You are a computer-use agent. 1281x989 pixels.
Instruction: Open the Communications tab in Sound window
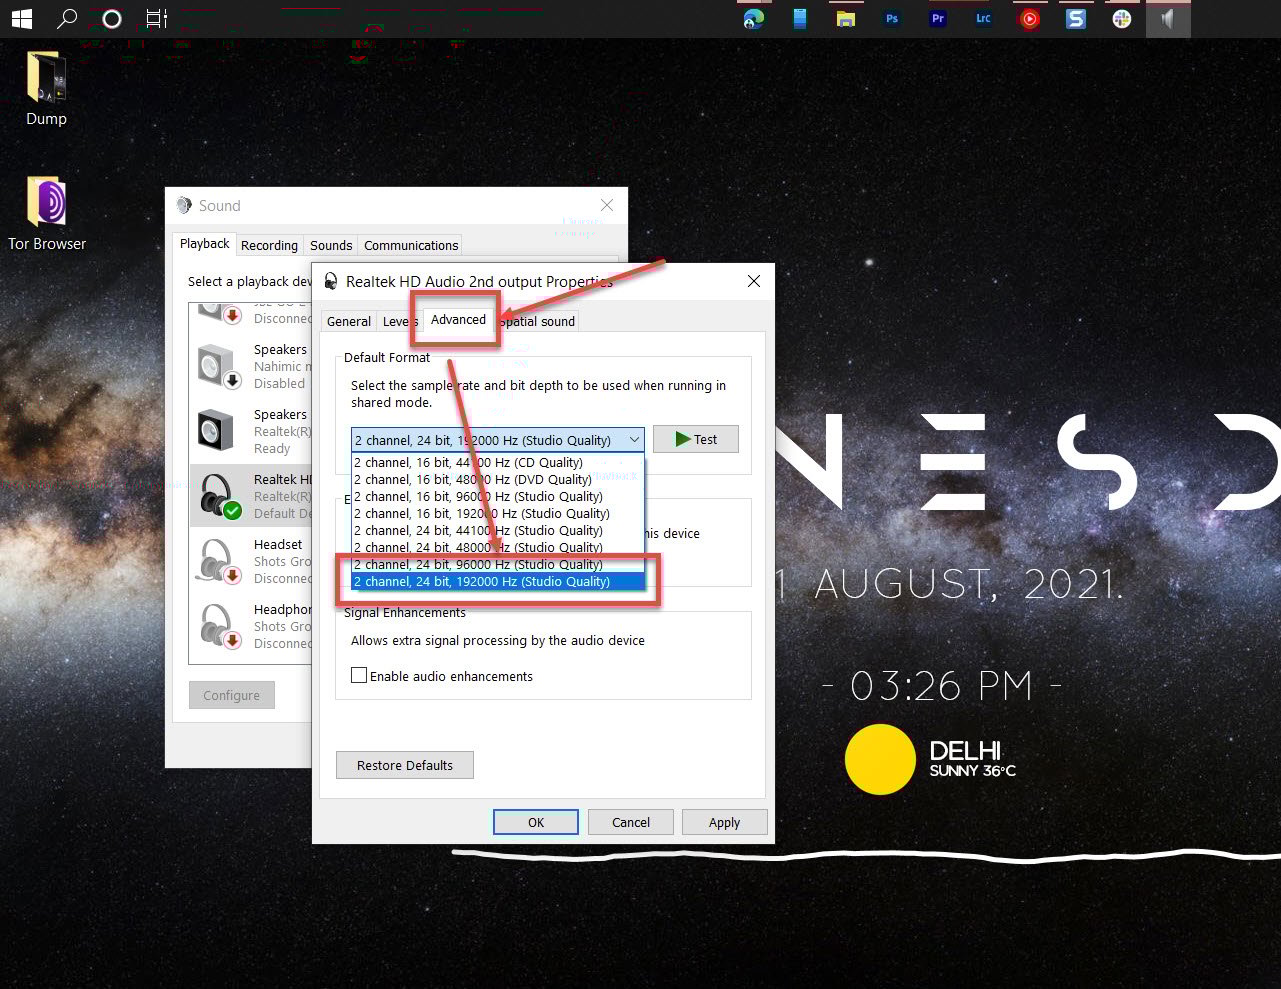411,246
